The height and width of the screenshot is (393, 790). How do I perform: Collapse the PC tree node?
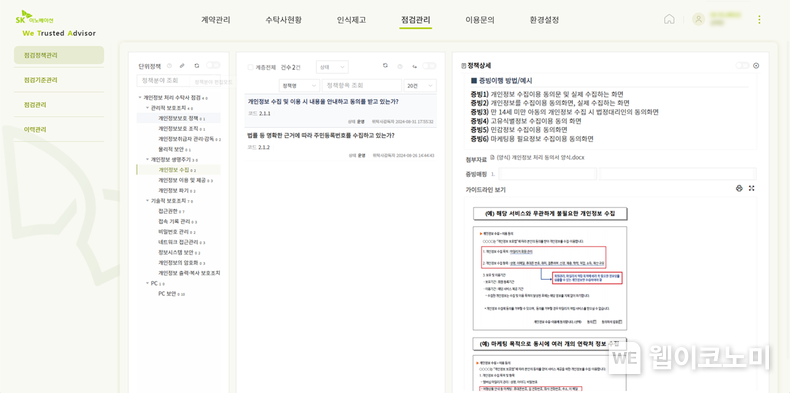[x=147, y=283]
